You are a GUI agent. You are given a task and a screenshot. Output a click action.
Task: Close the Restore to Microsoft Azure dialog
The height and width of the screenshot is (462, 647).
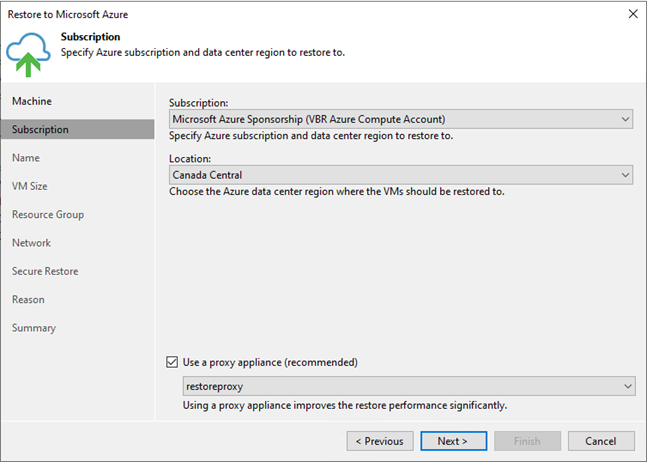tap(633, 14)
